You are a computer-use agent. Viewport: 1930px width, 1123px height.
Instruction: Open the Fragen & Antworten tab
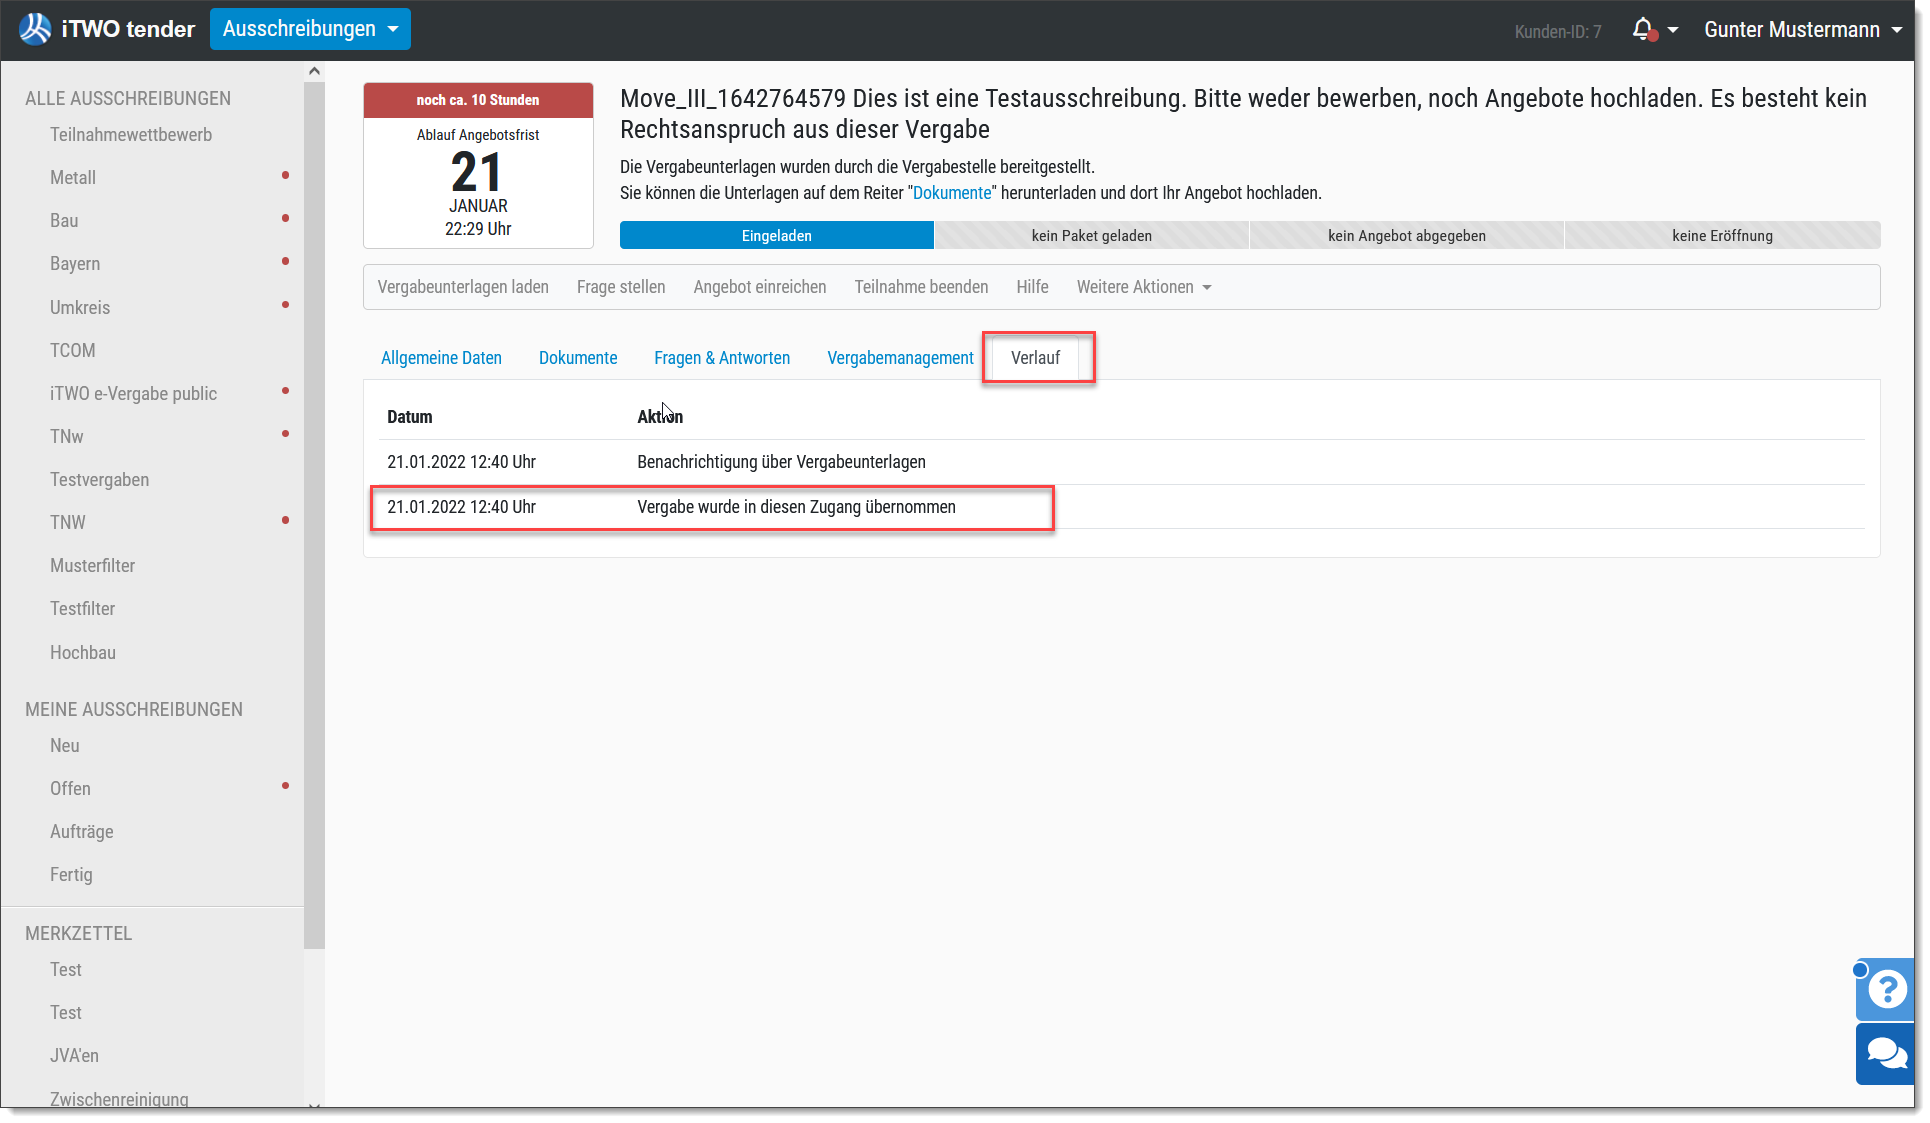coord(722,358)
